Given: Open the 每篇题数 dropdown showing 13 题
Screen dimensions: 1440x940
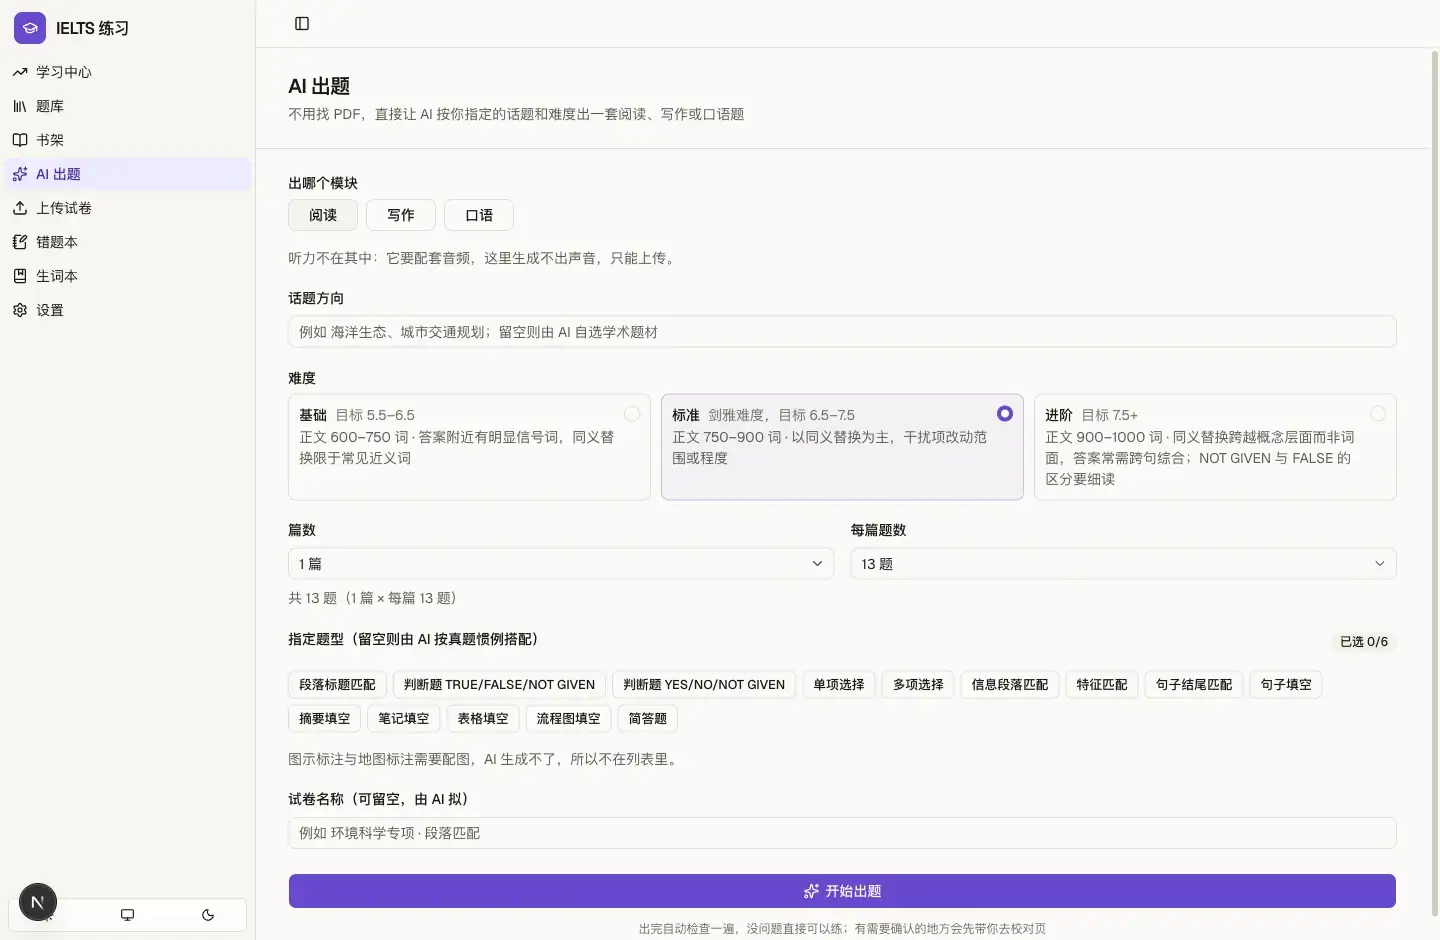Looking at the screenshot, I should [1123, 564].
